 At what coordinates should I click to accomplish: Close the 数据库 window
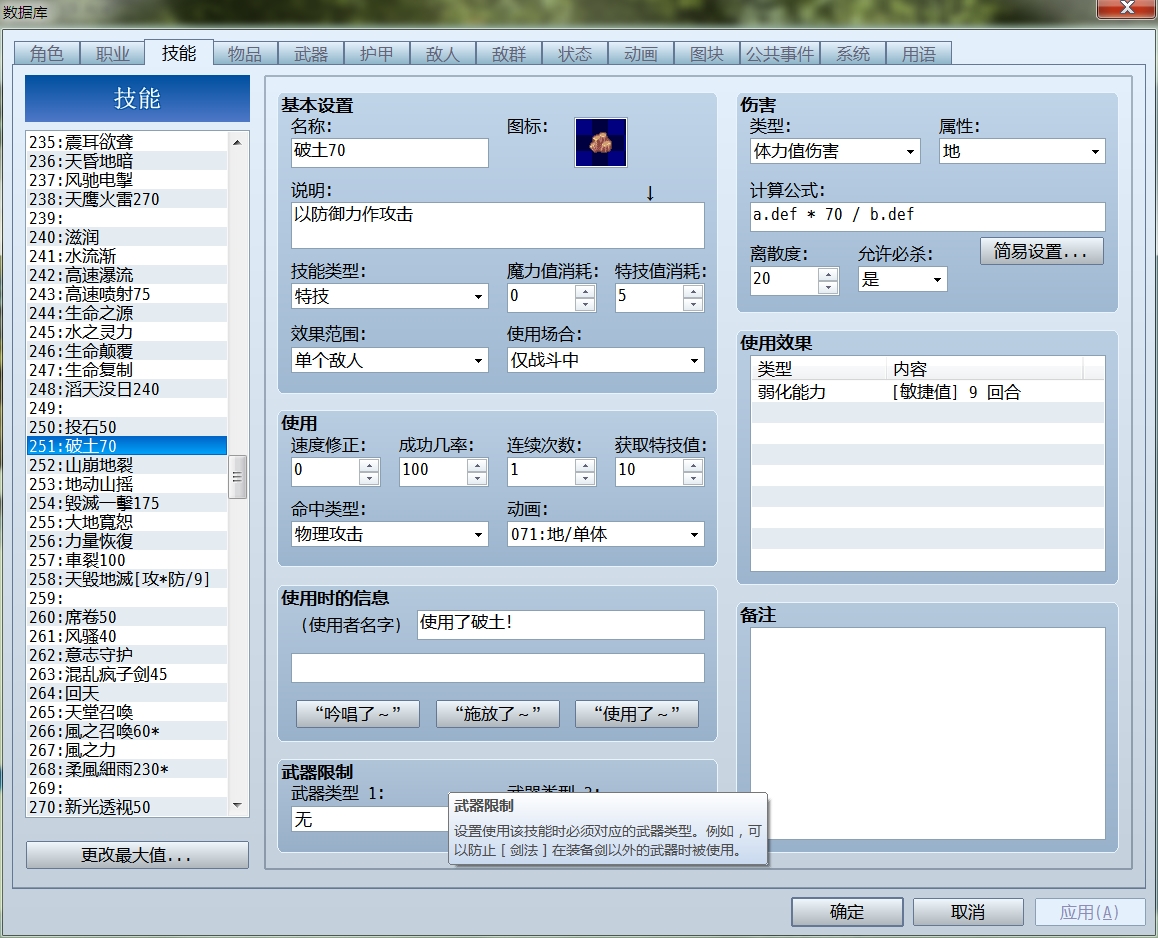tap(1127, 7)
